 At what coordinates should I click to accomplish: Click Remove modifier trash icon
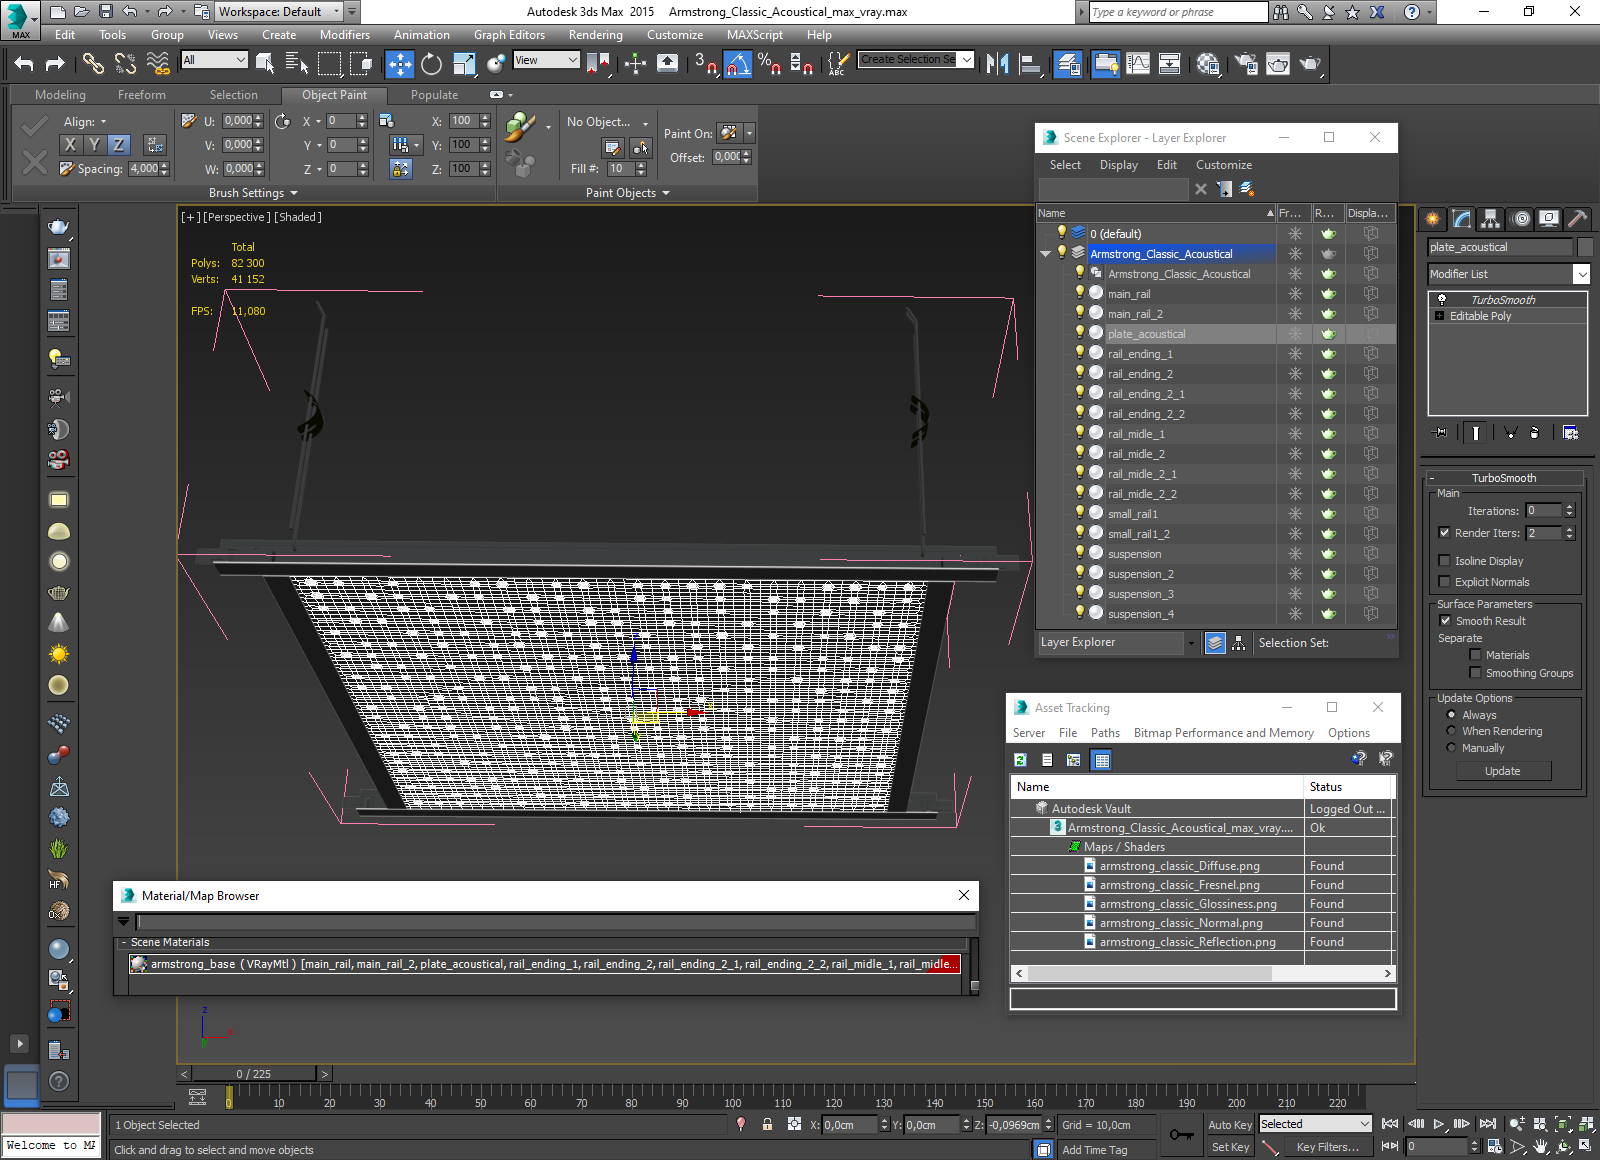(x=1535, y=433)
